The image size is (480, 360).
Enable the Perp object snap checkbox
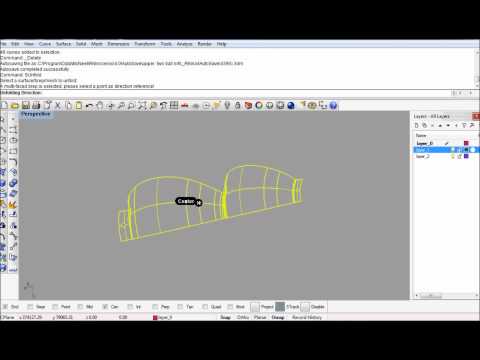[155, 307]
